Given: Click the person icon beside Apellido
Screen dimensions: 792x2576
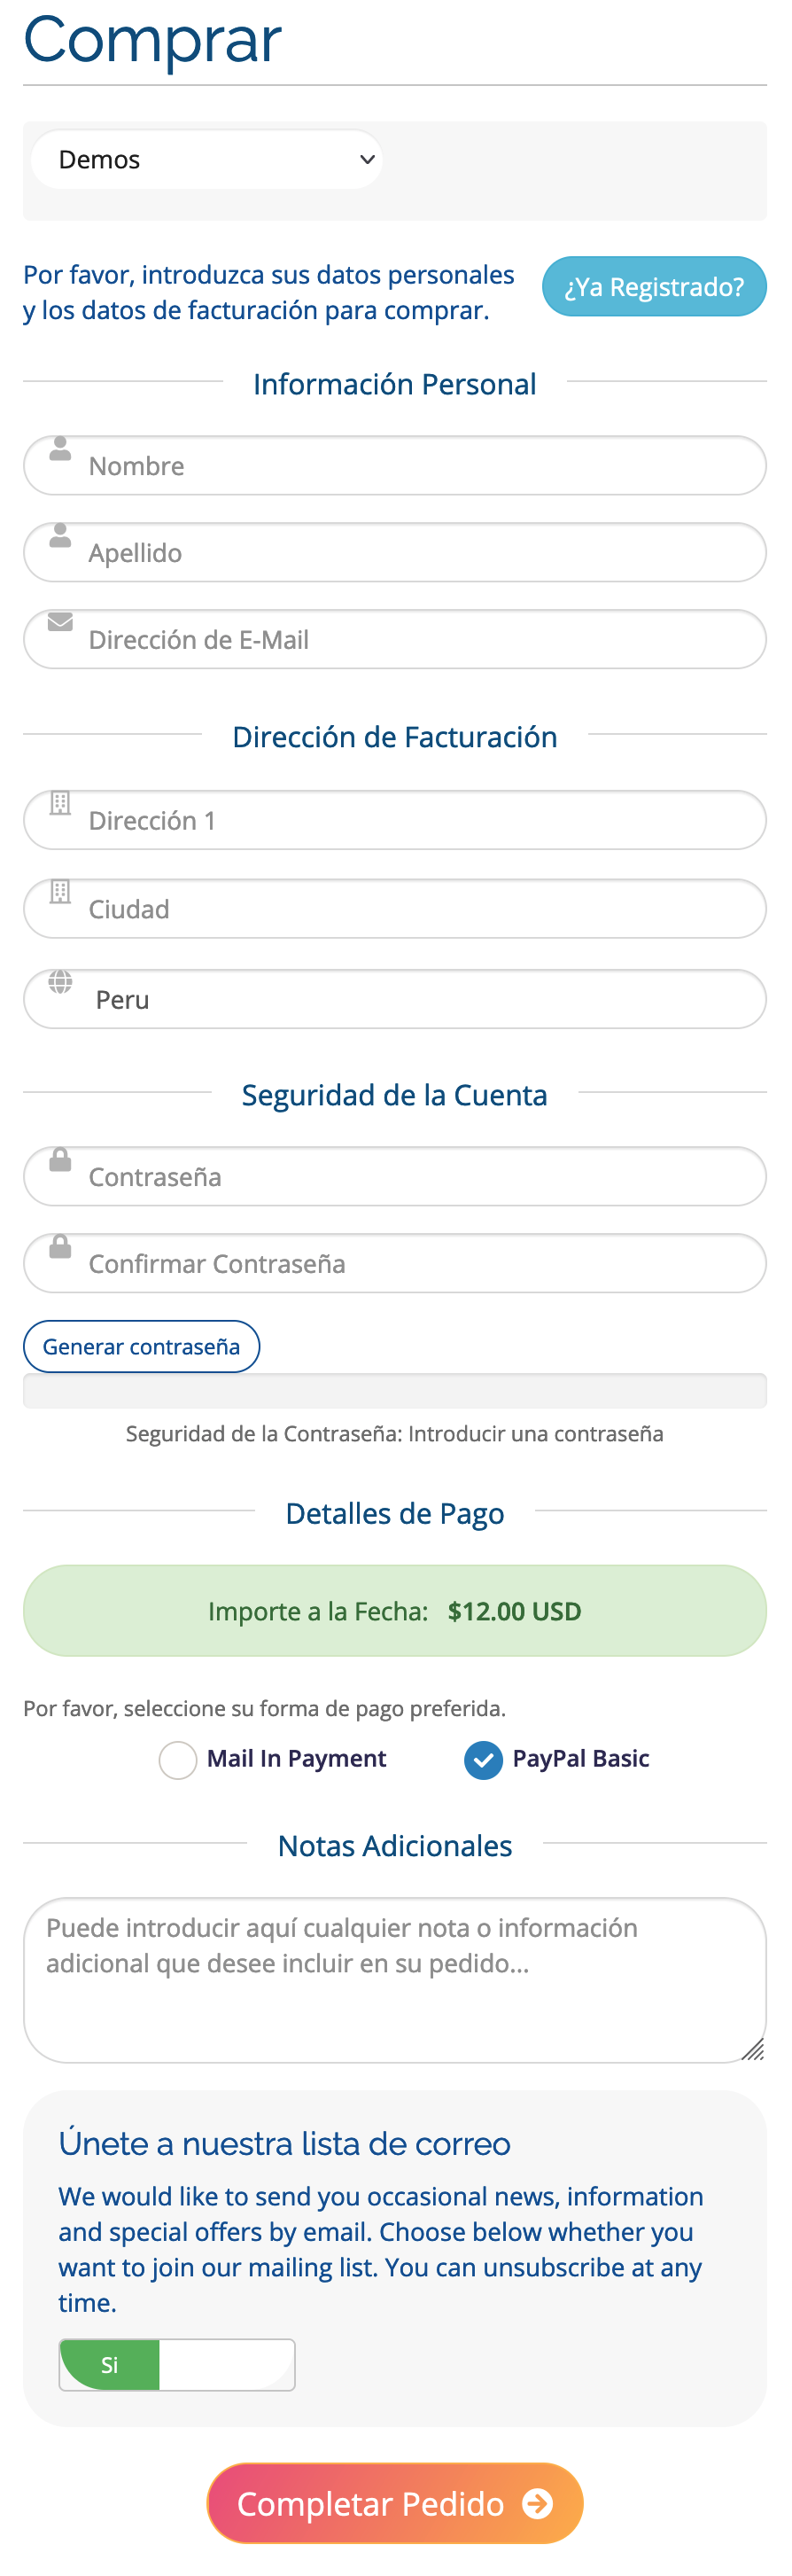Looking at the screenshot, I should (x=60, y=535).
